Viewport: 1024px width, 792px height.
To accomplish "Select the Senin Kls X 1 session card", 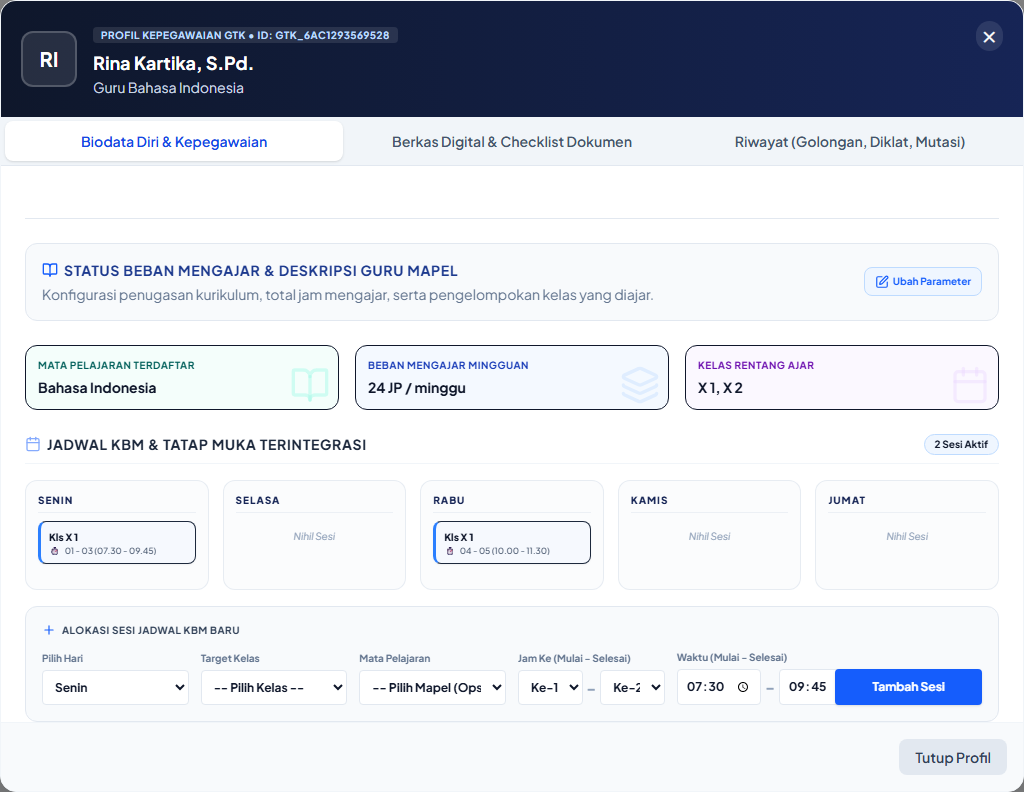I will [117, 543].
